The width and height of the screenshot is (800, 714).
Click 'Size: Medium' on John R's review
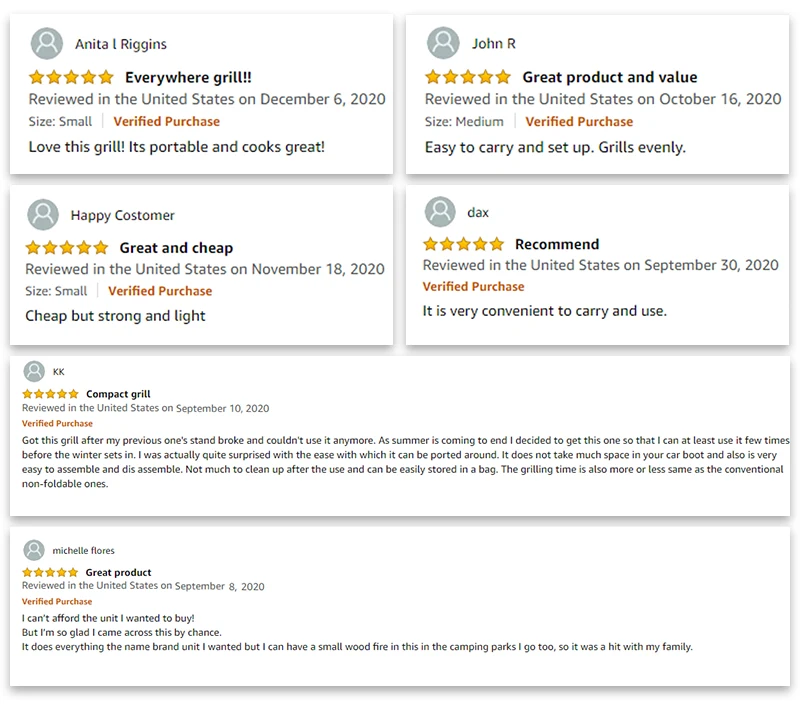[464, 121]
